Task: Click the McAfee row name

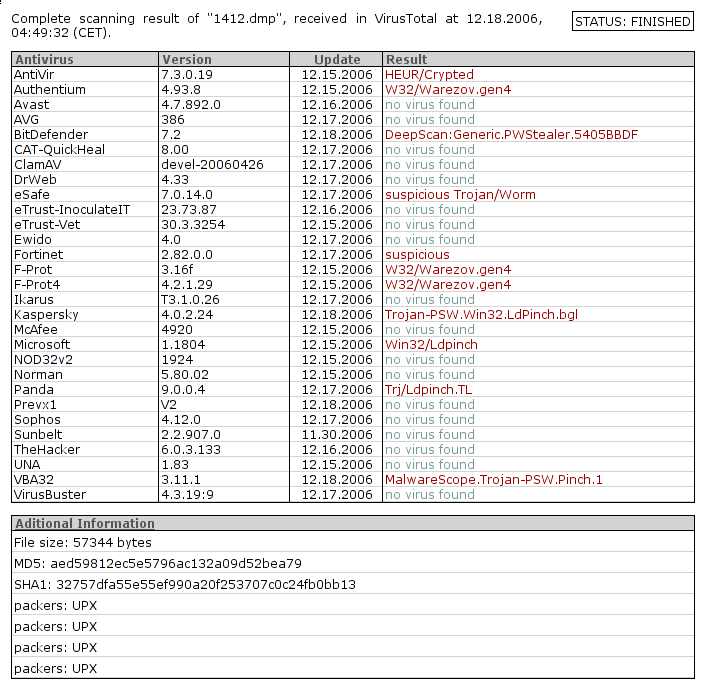Action: (x=36, y=330)
